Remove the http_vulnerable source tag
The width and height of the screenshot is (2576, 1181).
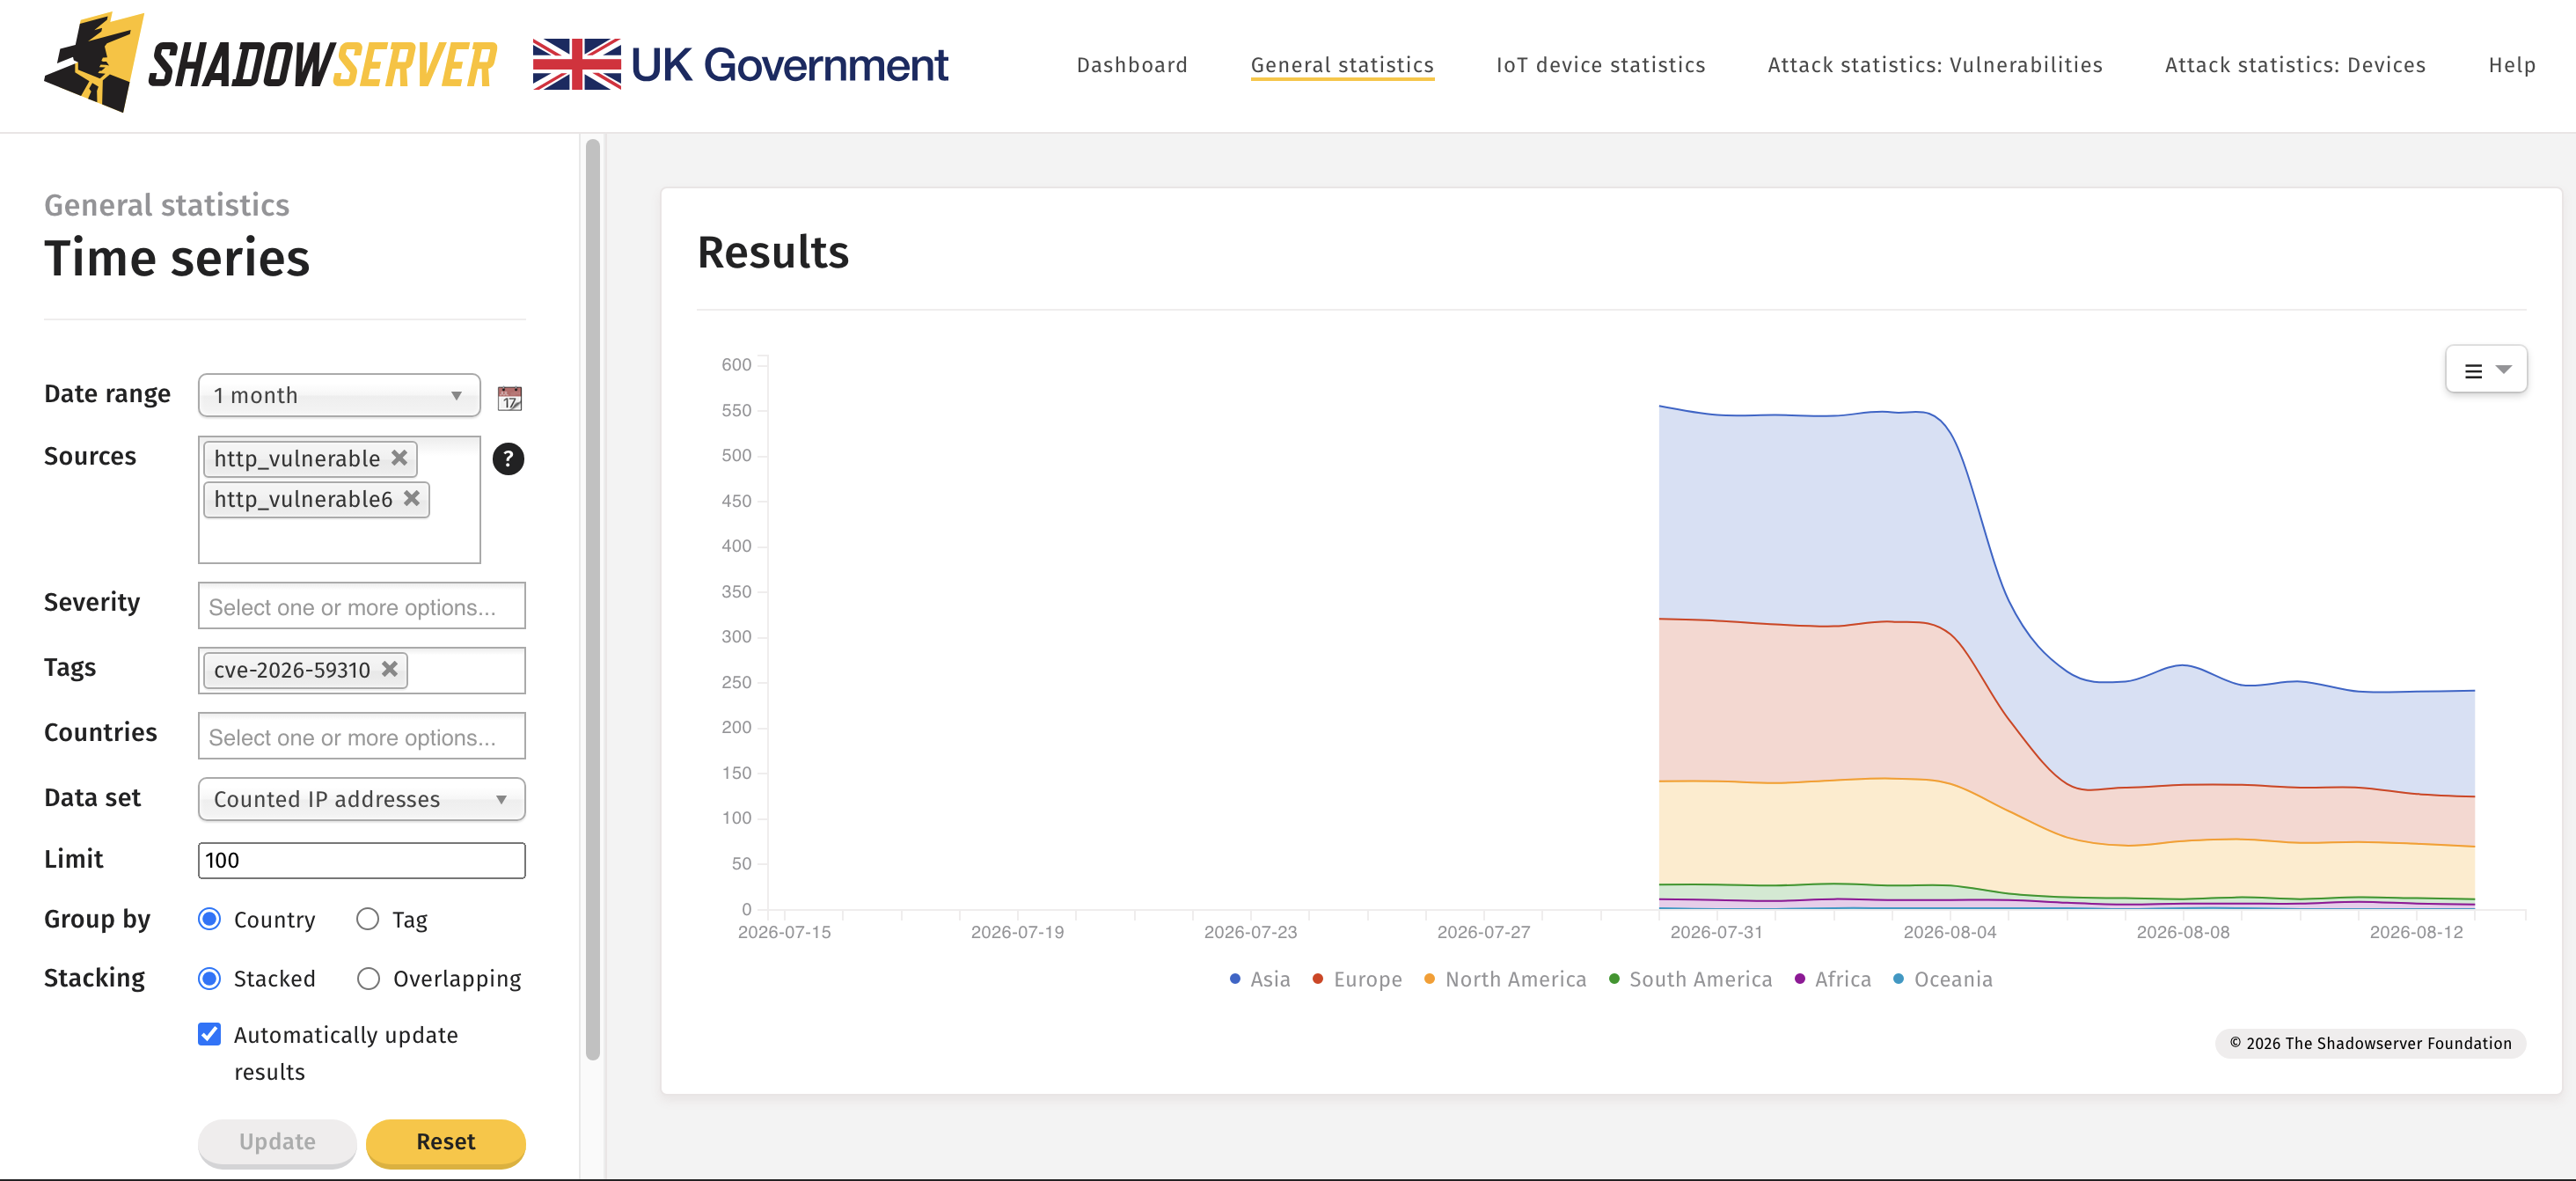pyautogui.click(x=399, y=458)
